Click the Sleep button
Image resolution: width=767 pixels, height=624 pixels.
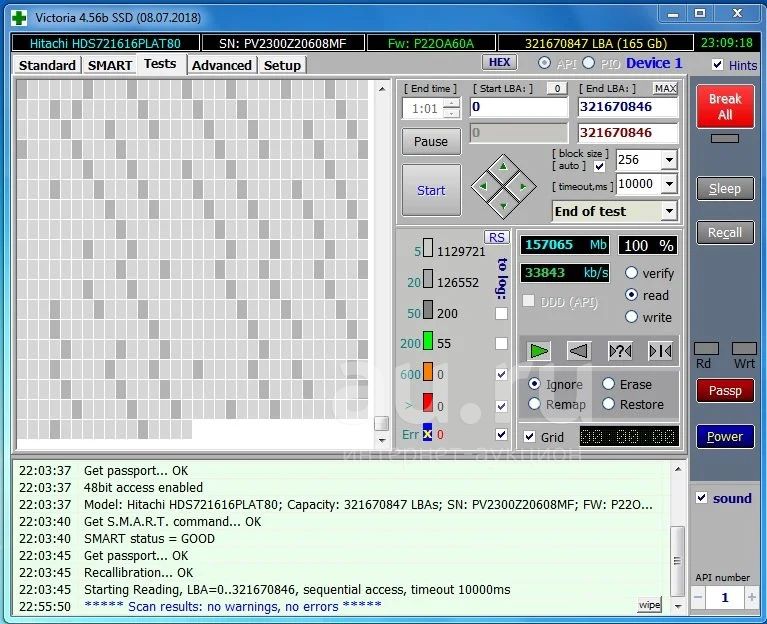click(x=725, y=188)
